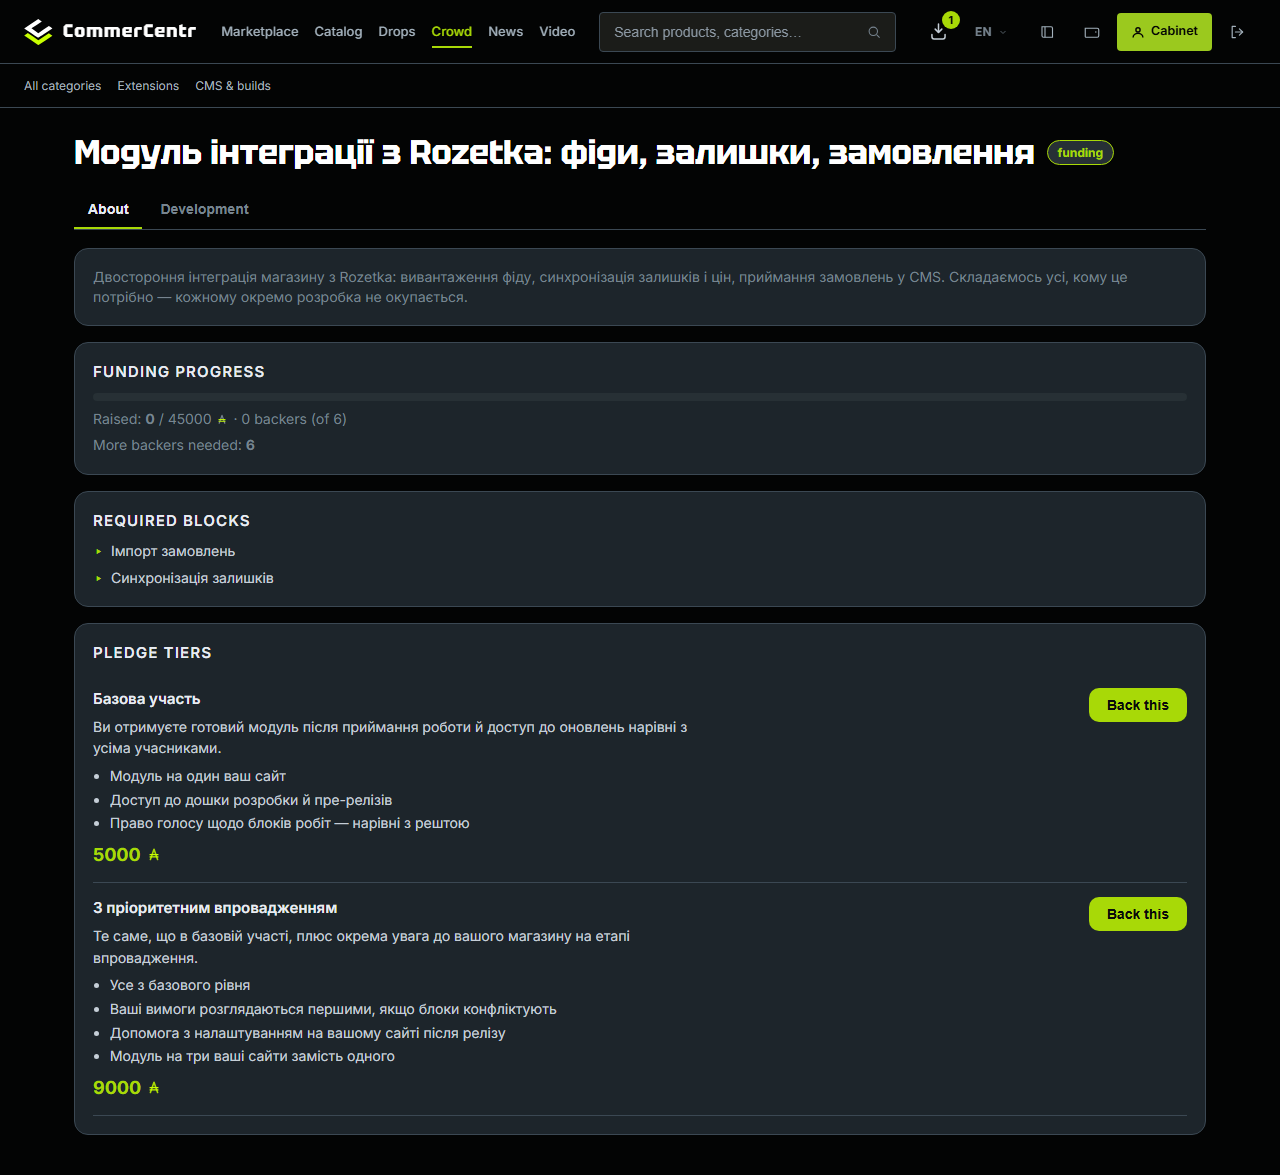Viewport: 1280px width, 1175px height.
Task: Click the logout icon
Action: [x=1237, y=32]
